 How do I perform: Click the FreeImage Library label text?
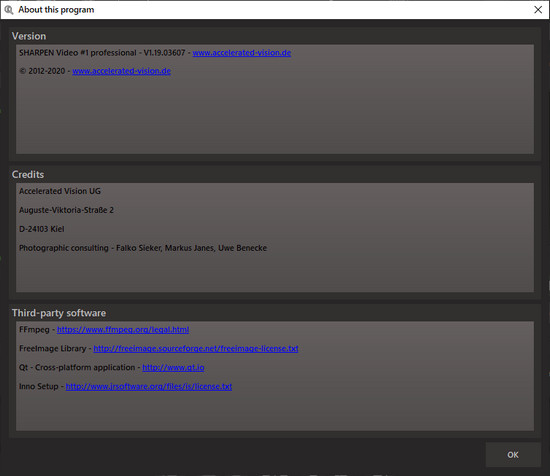tap(53, 349)
